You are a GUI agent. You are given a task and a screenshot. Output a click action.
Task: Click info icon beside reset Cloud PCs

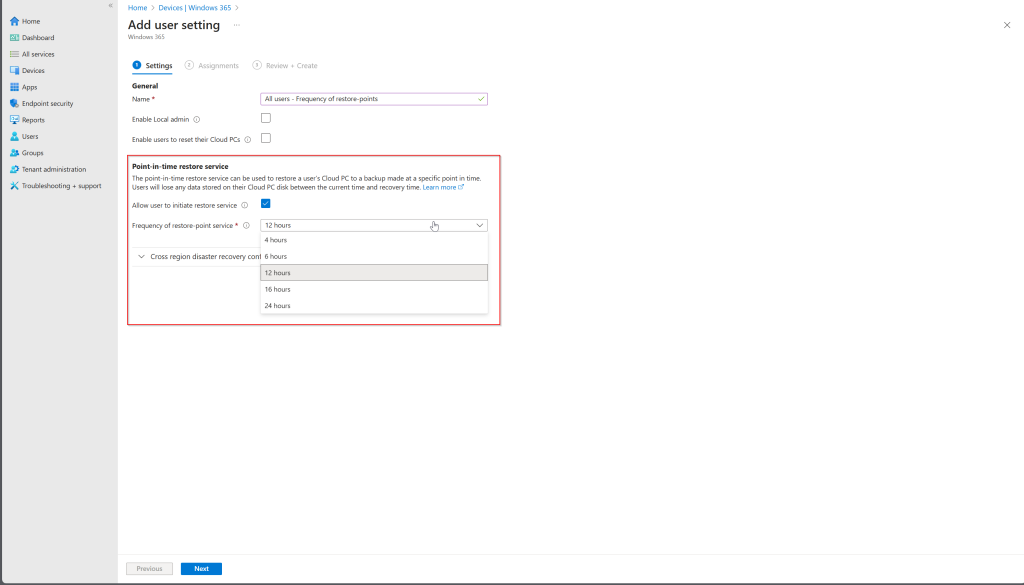coord(248,140)
